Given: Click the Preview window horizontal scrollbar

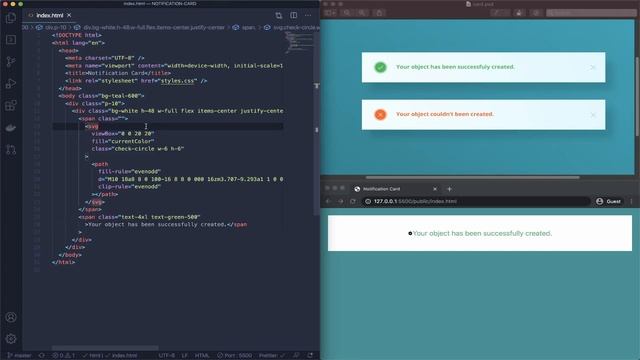Looking at the screenshot, I should pyautogui.click(x=472, y=178).
